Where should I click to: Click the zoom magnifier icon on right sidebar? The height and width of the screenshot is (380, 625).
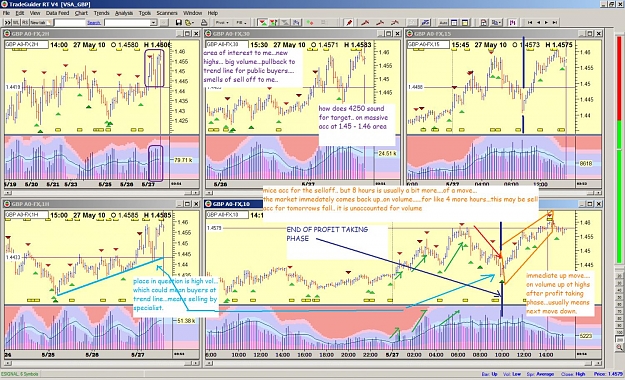point(619,348)
